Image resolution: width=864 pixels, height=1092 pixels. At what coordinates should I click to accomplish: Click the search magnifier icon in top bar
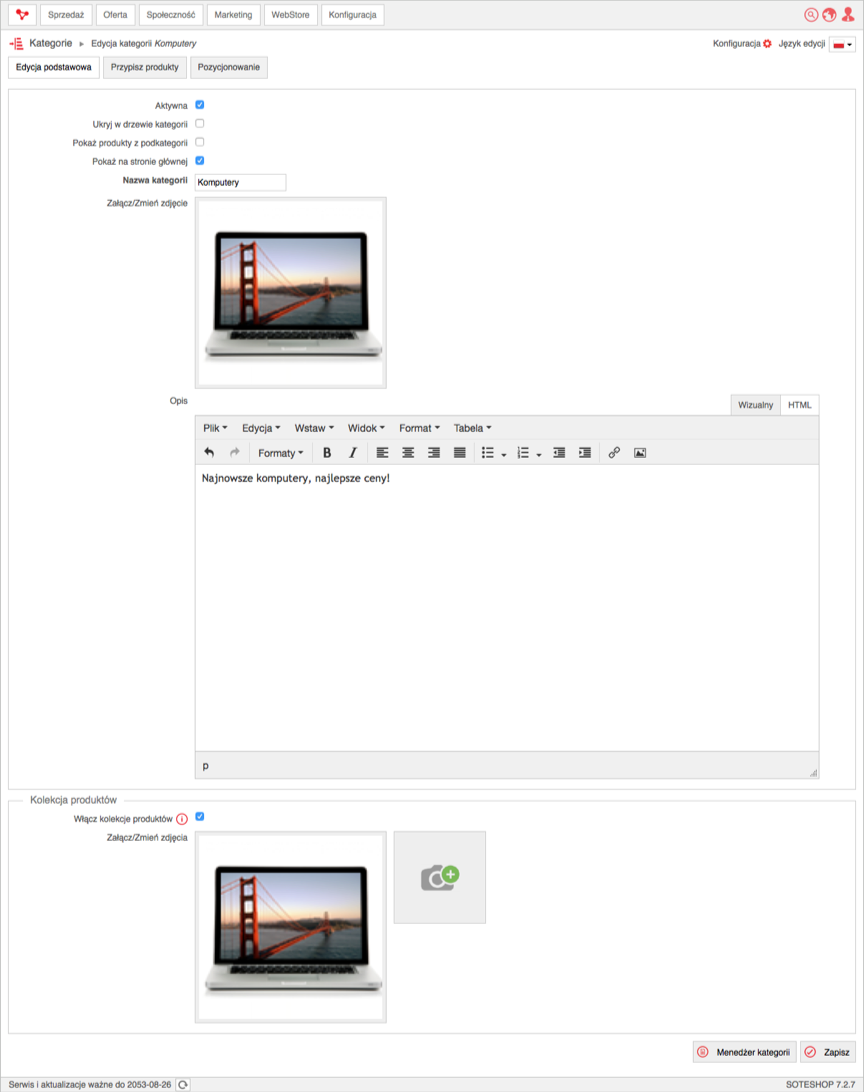pyautogui.click(x=810, y=15)
